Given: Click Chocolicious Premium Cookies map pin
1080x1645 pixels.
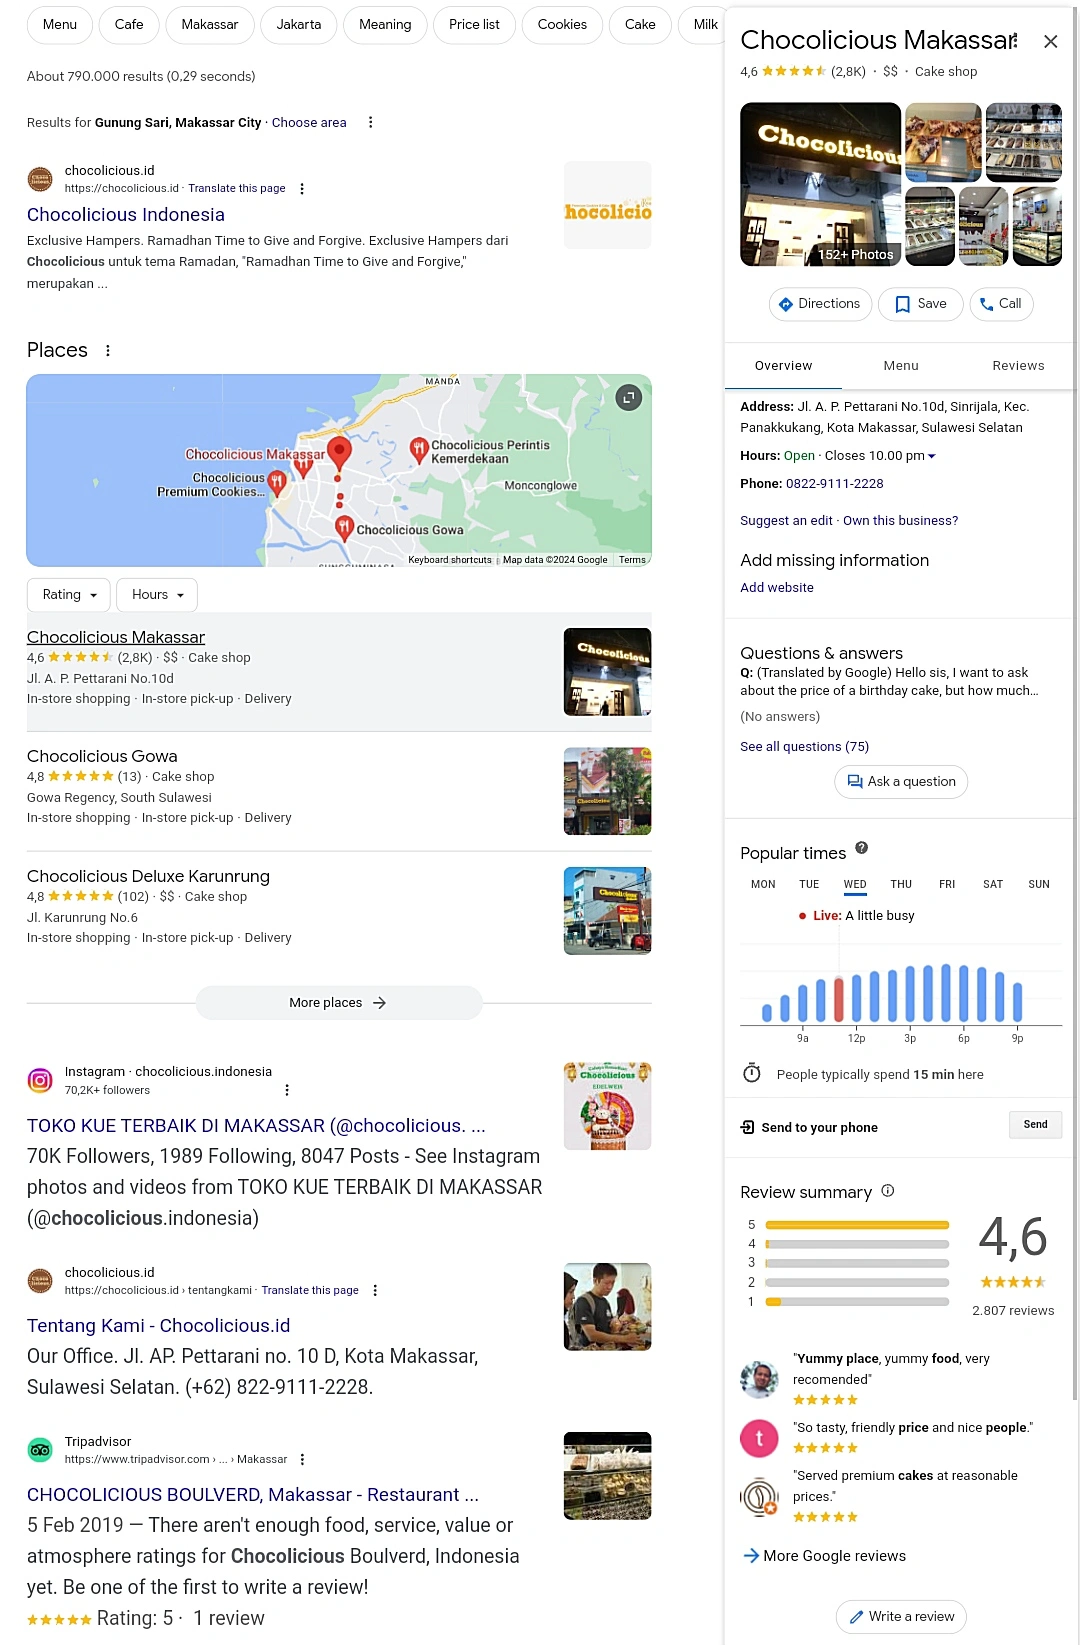Looking at the screenshot, I should (277, 484).
